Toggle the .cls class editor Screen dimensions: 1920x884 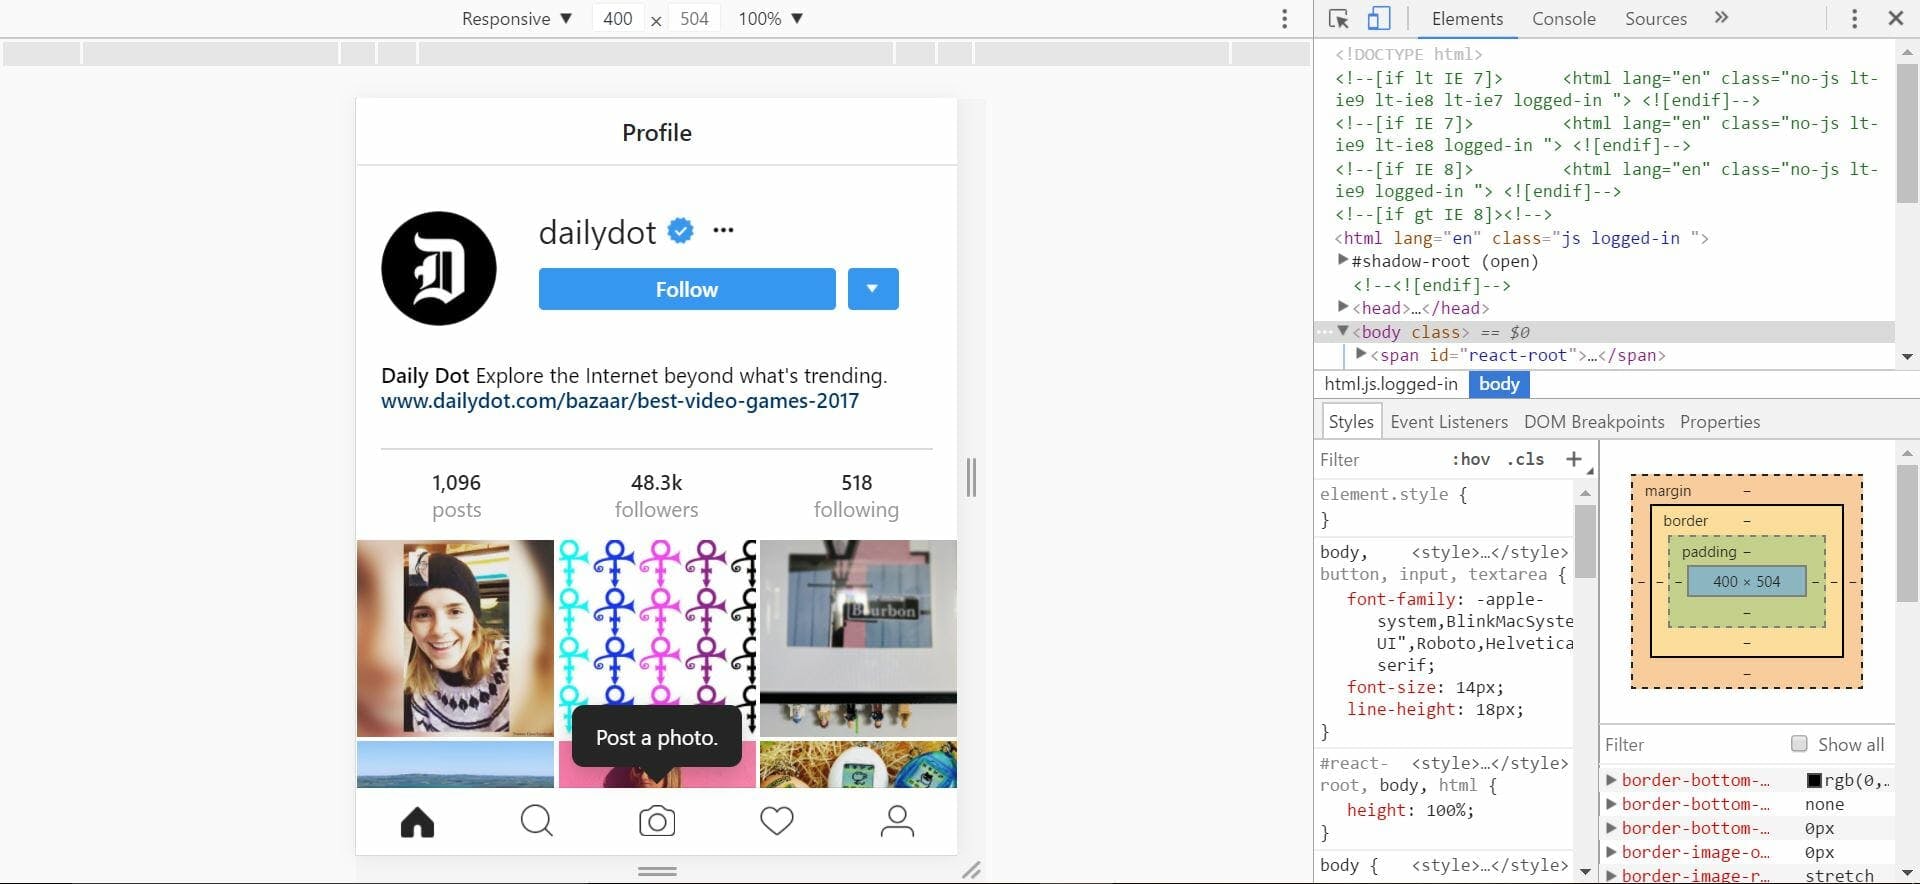pyautogui.click(x=1526, y=459)
